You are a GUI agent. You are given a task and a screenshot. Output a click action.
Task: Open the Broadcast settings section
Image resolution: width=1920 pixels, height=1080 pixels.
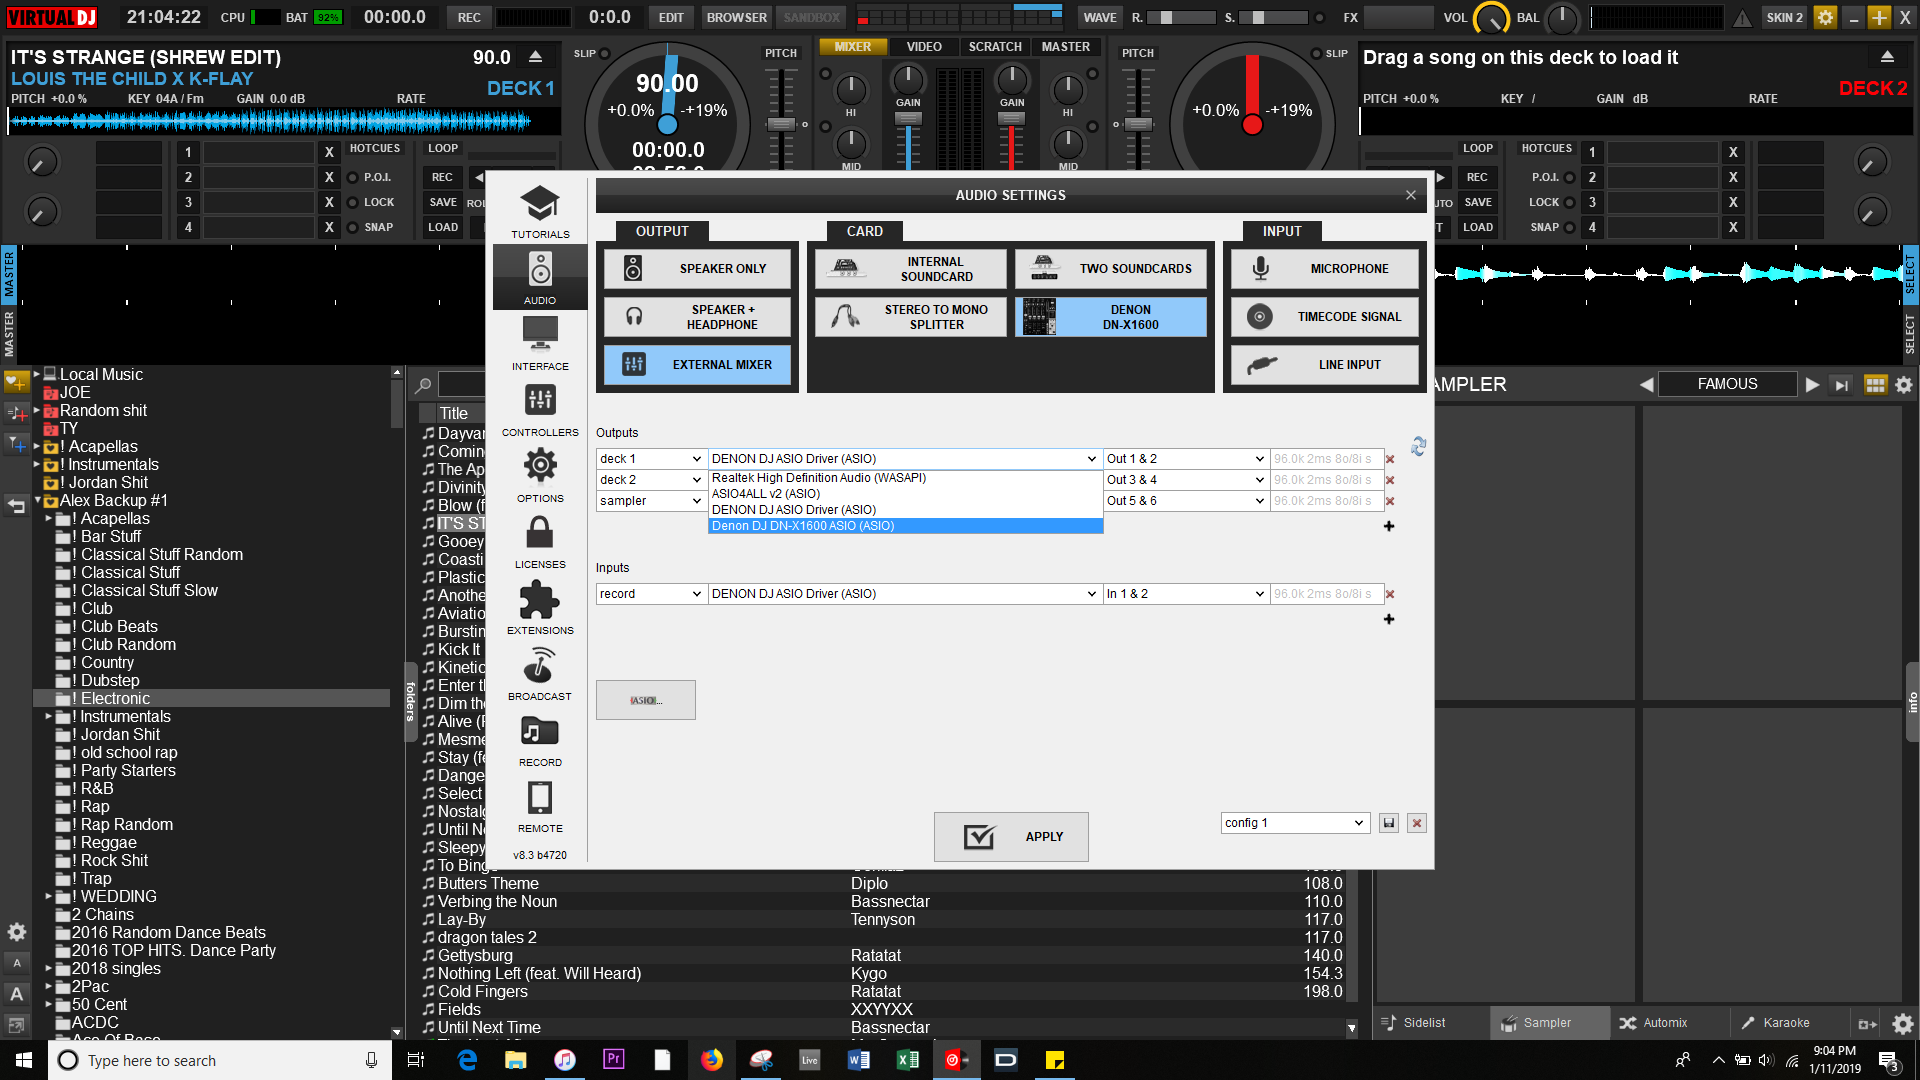coord(540,673)
